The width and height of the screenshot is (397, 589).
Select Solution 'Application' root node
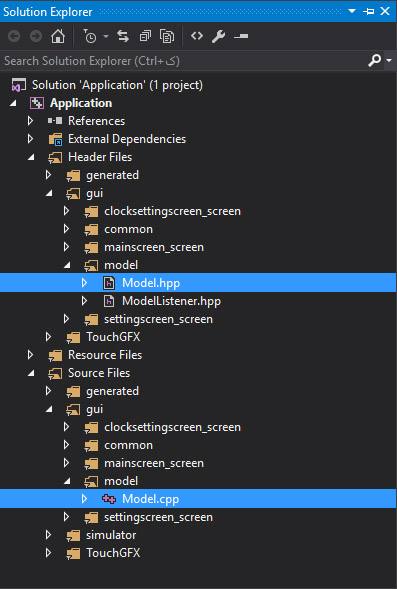tap(117, 85)
